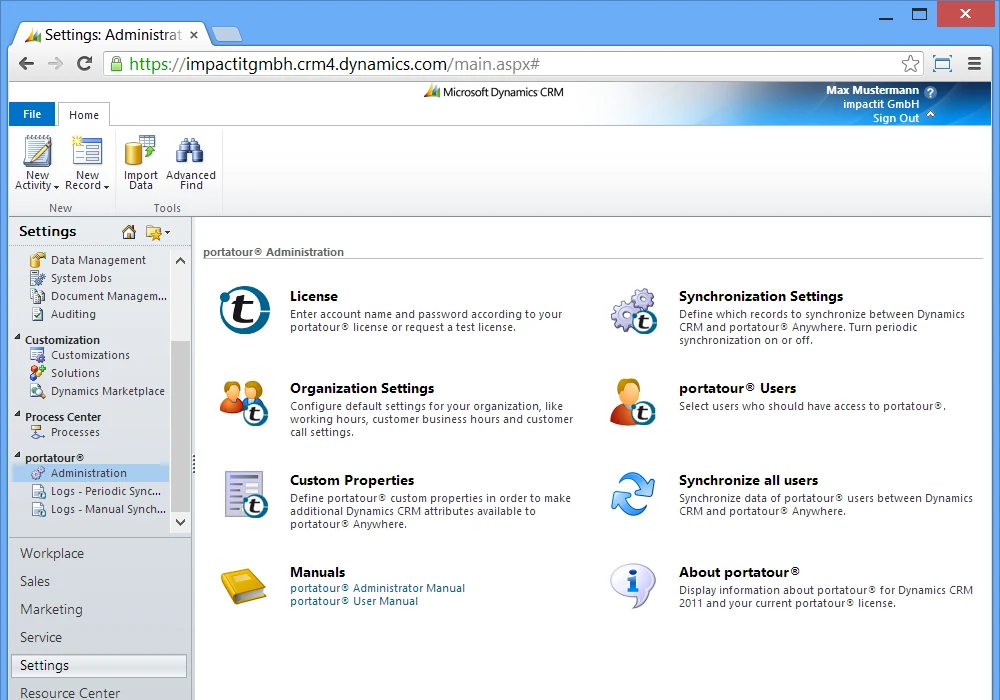The image size is (1000, 700).
Task: Open About portatour heading link
Action: pyautogui.click(x=739, y=572)
